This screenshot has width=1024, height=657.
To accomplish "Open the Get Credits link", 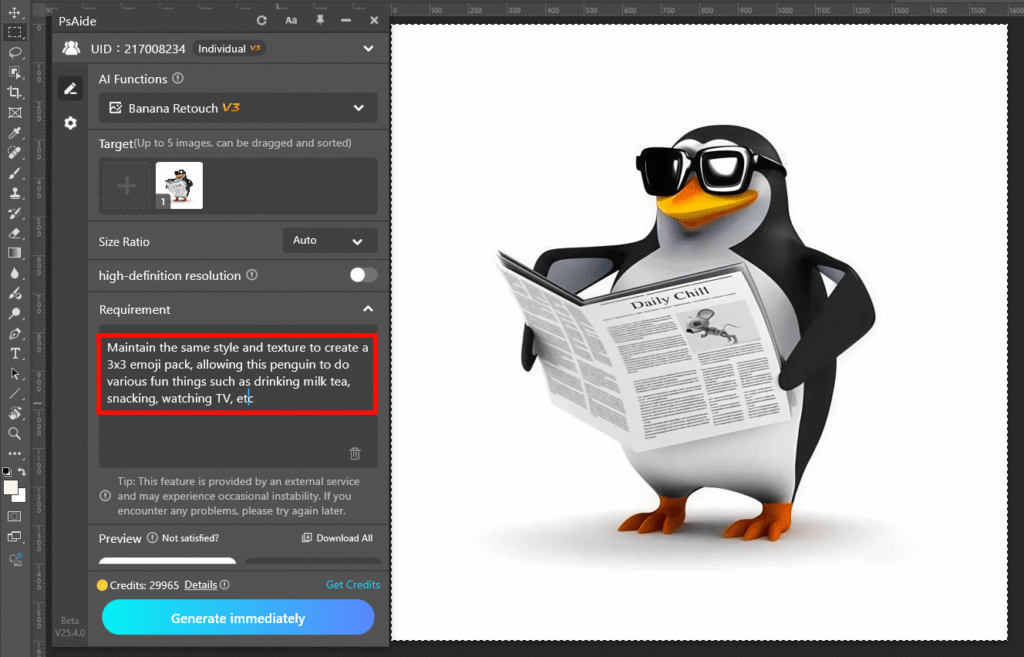I will [352, 585].
